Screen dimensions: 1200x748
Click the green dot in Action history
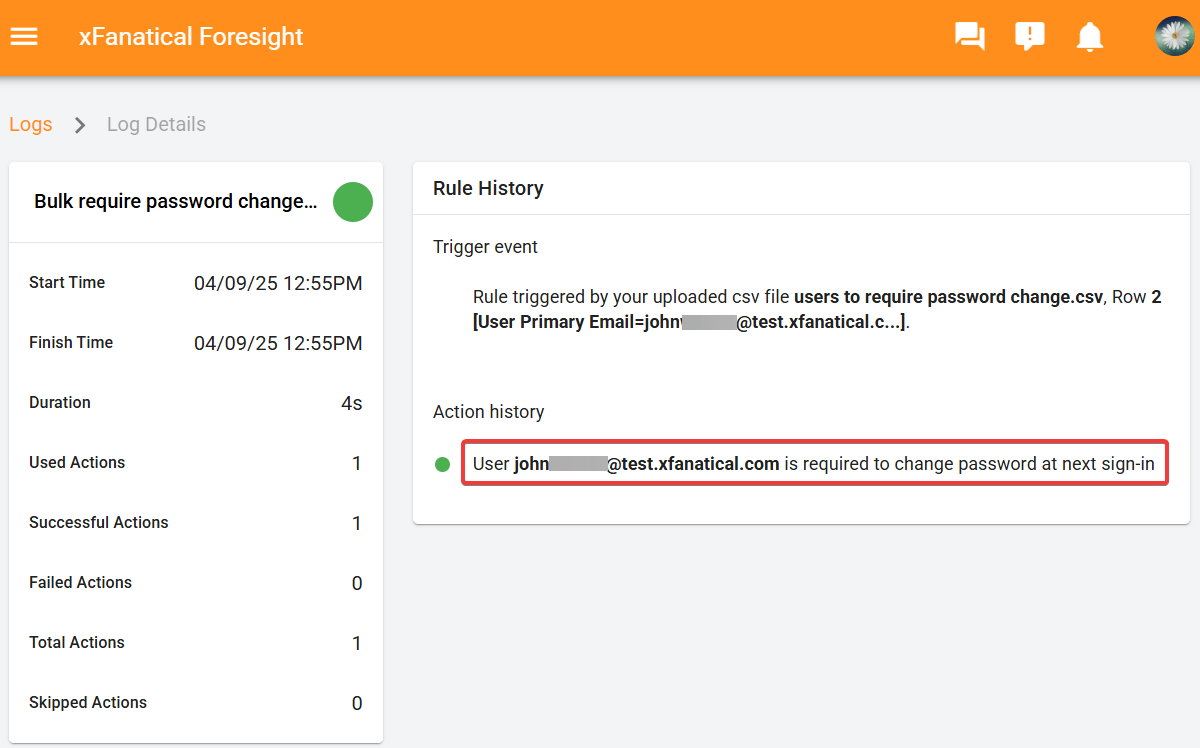tap(443, 464)
